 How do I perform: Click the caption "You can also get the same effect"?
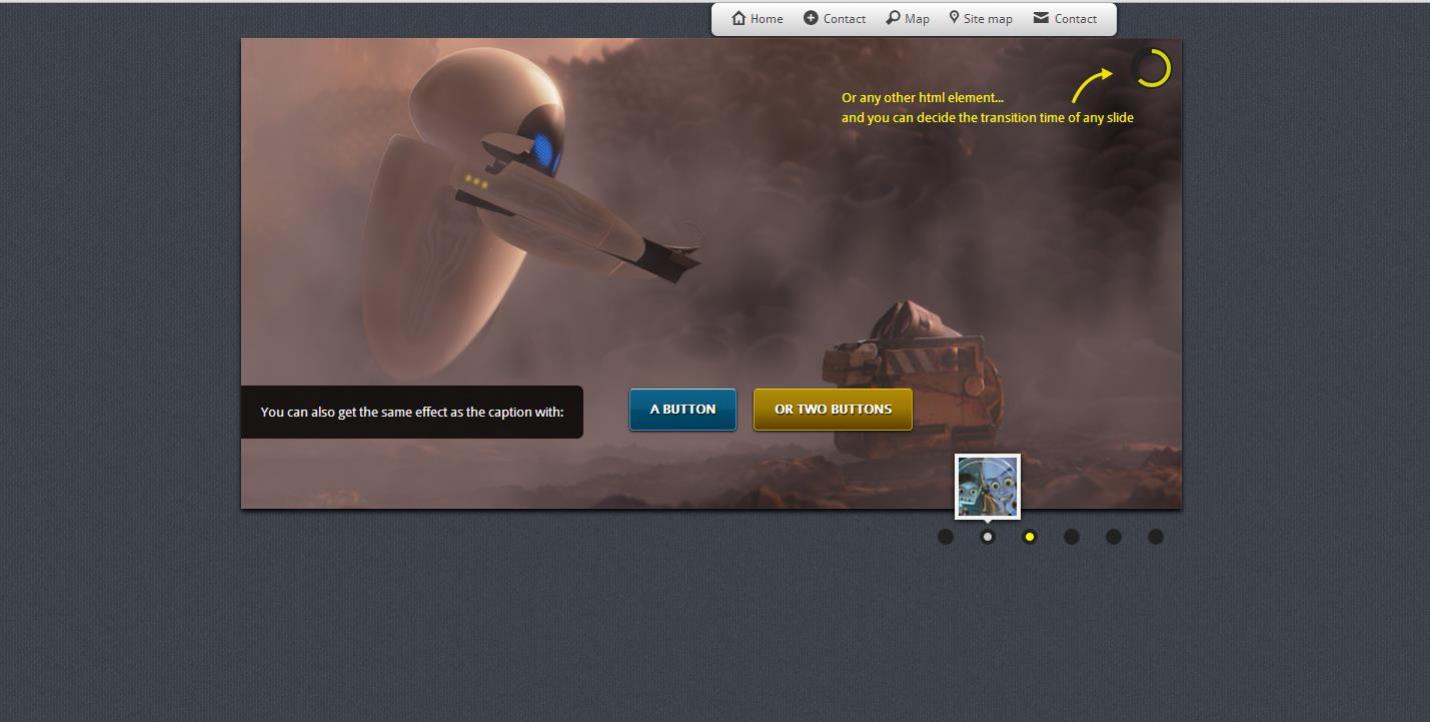click(412, 412)
